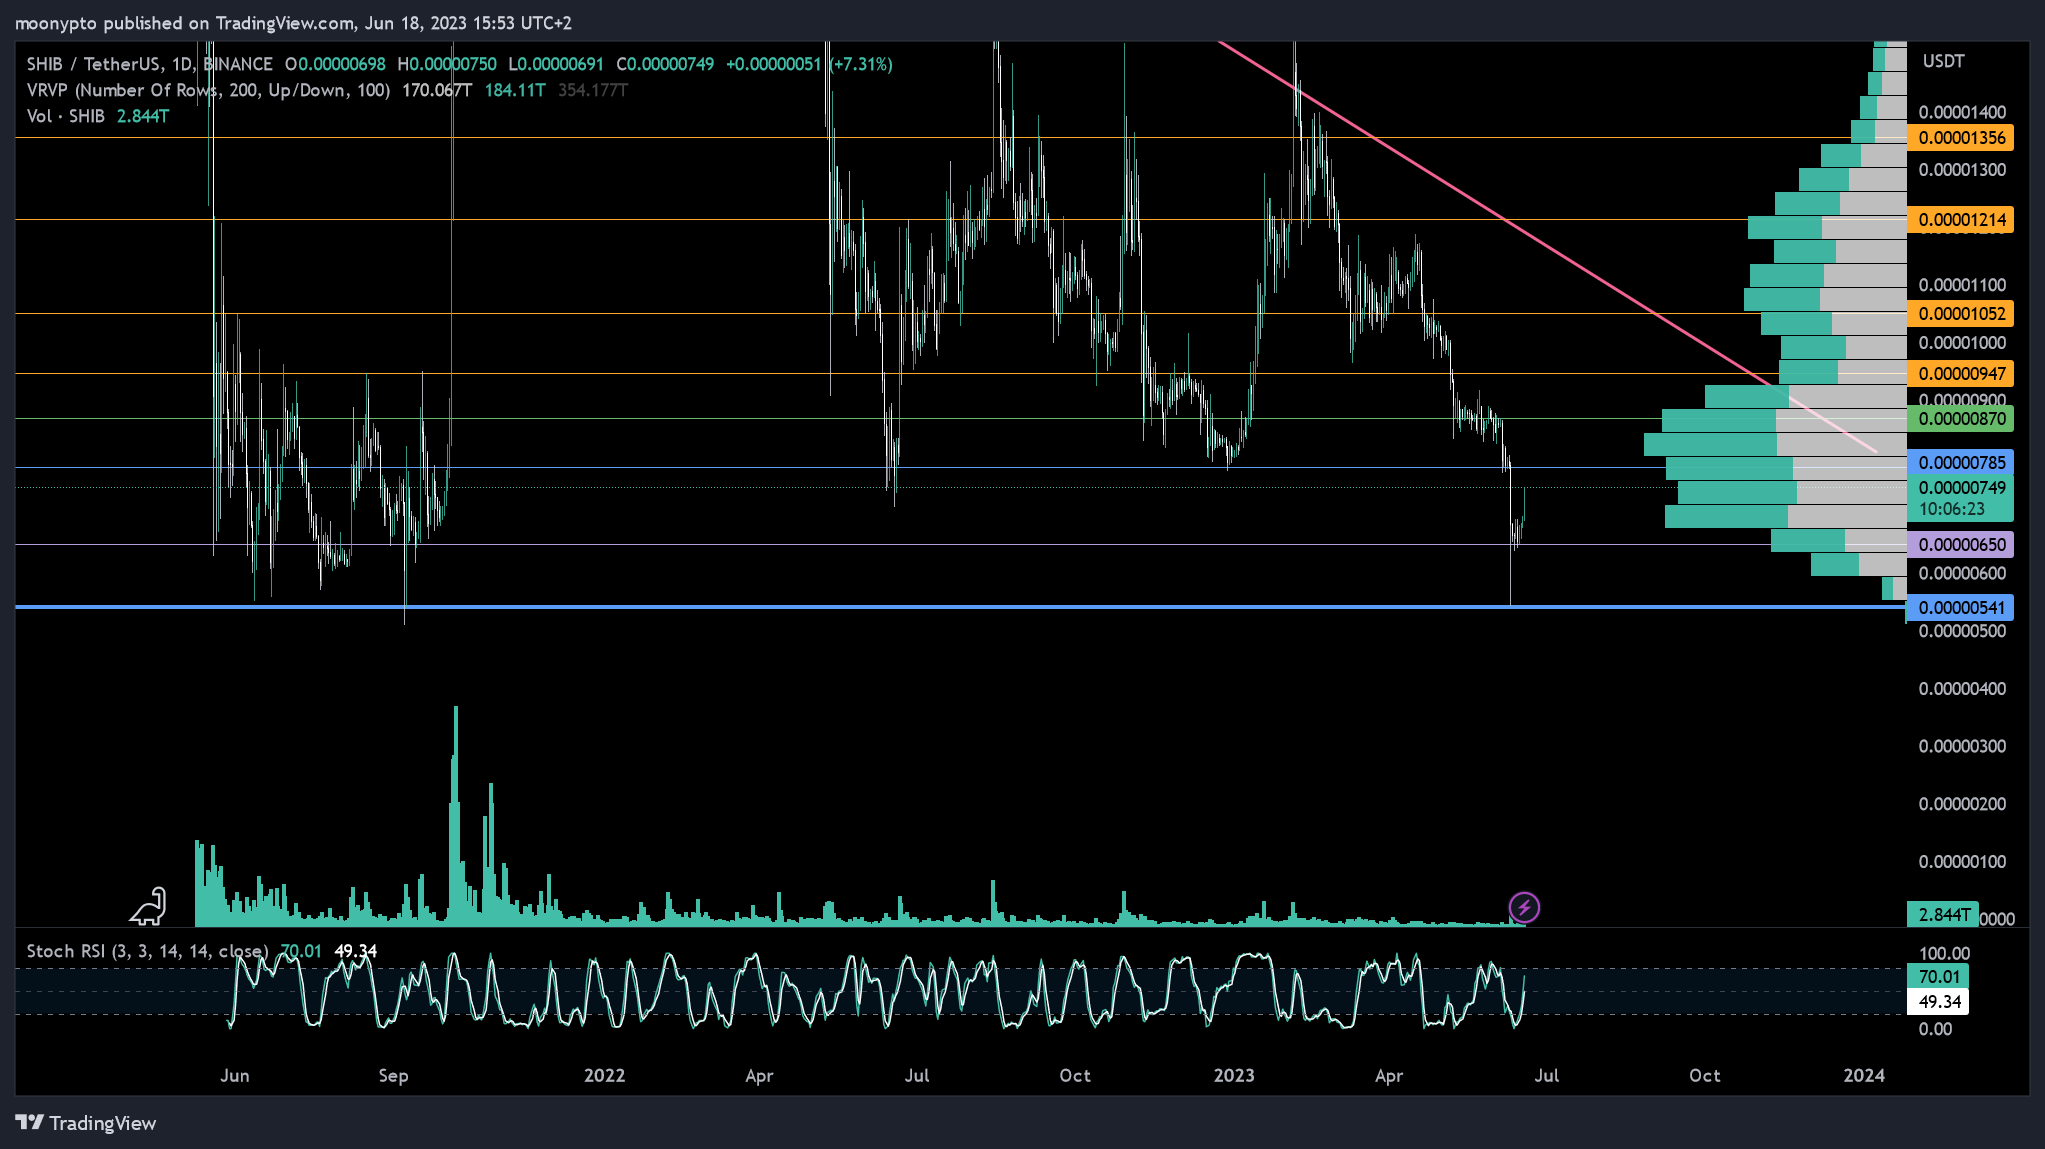Click the 0.00000400 price axis tick

1962,689
